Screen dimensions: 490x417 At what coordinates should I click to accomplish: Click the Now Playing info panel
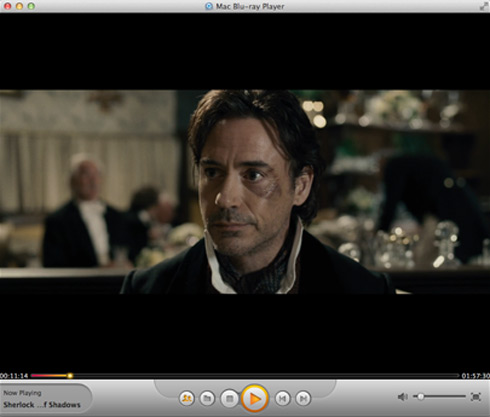45,398
